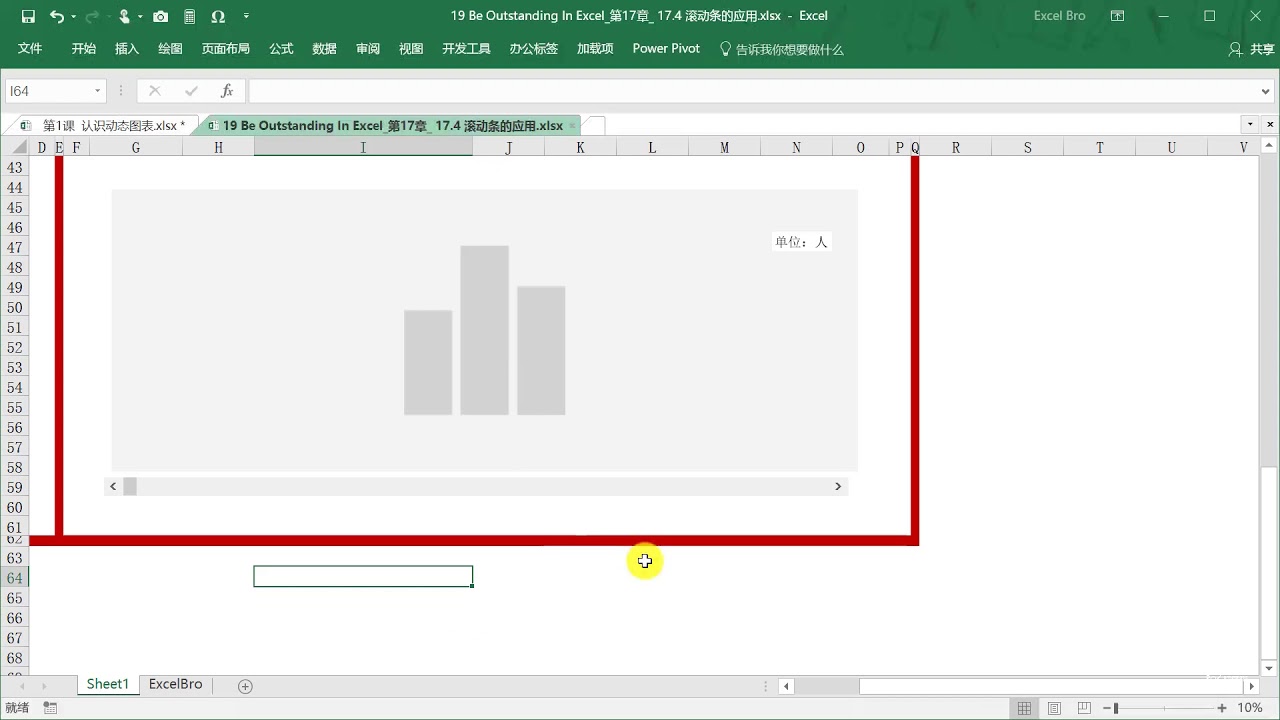Expand the Name Box dropdown arrow
This screenshot has height=720, width=1280.
point(98,91)
